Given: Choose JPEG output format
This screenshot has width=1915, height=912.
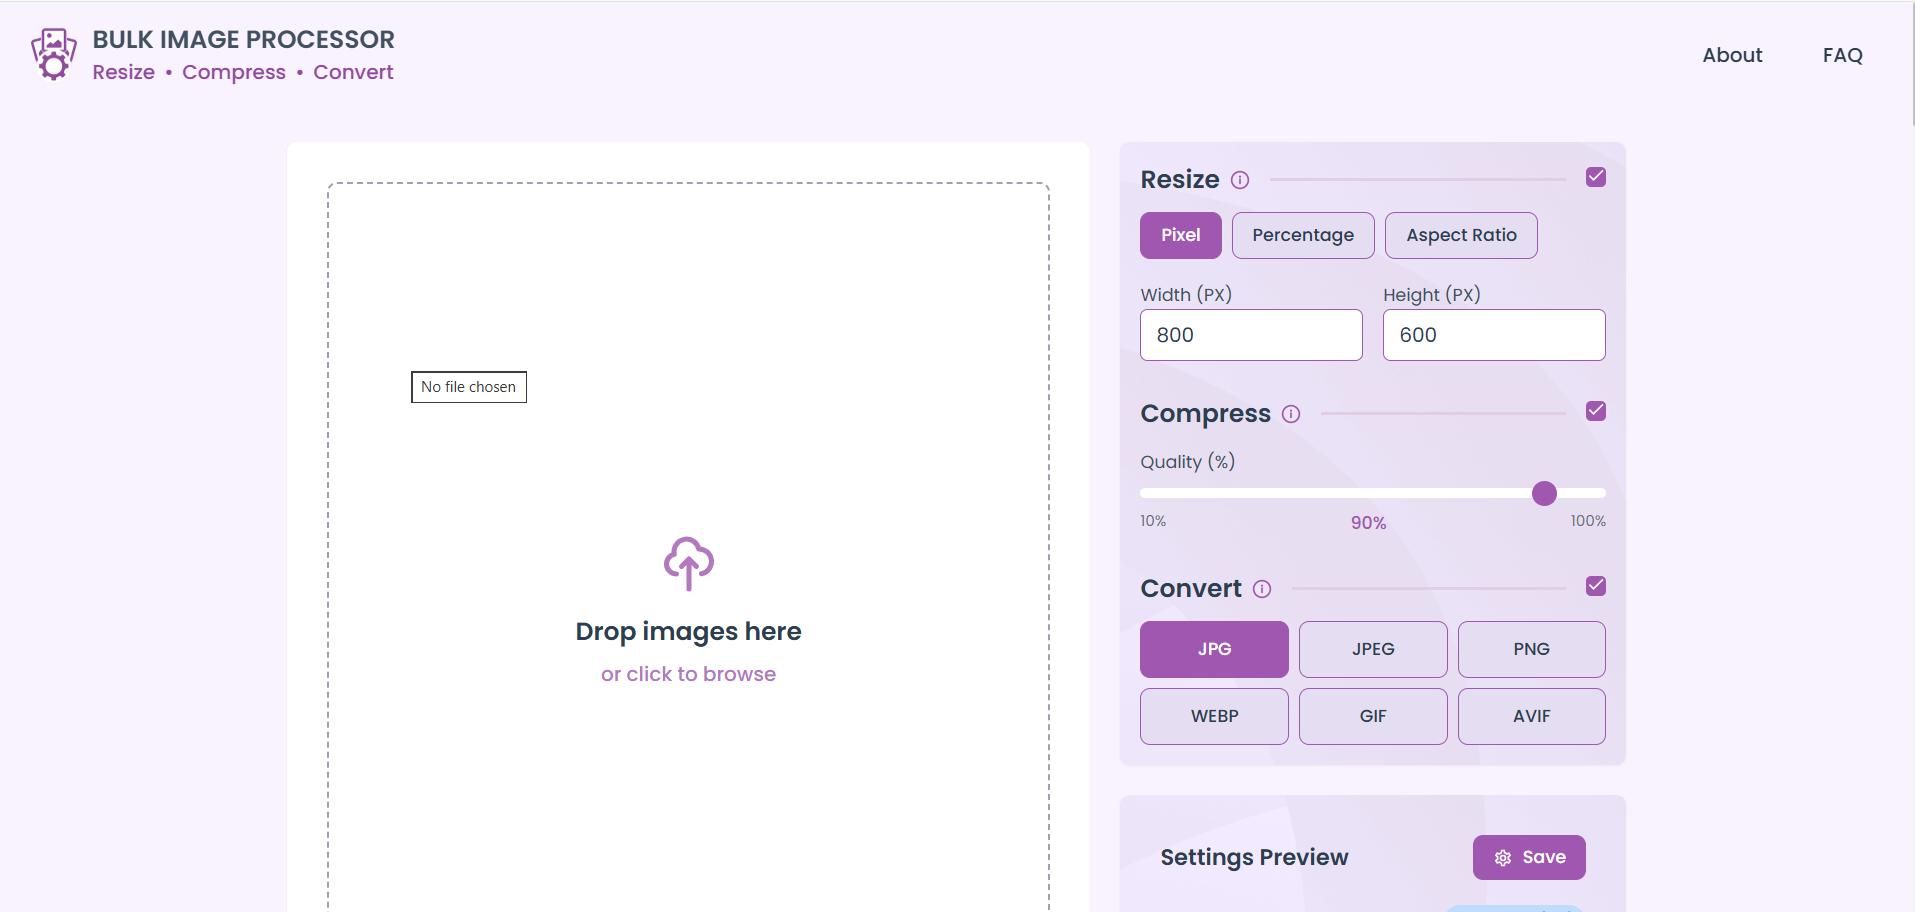Looking at the screenshot, I should 1373,649.
